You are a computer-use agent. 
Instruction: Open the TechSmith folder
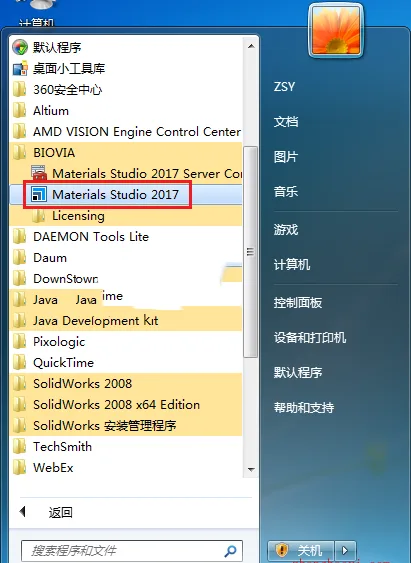point(126,447)
